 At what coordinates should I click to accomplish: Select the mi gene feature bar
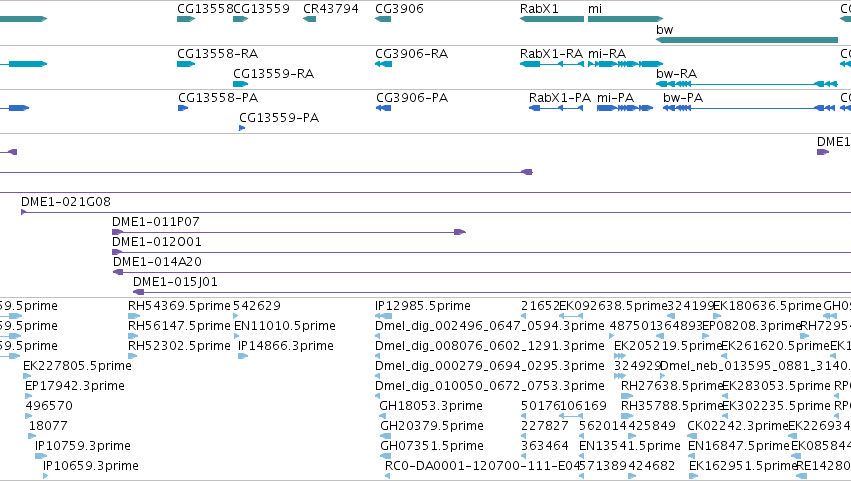pos(625,19)
